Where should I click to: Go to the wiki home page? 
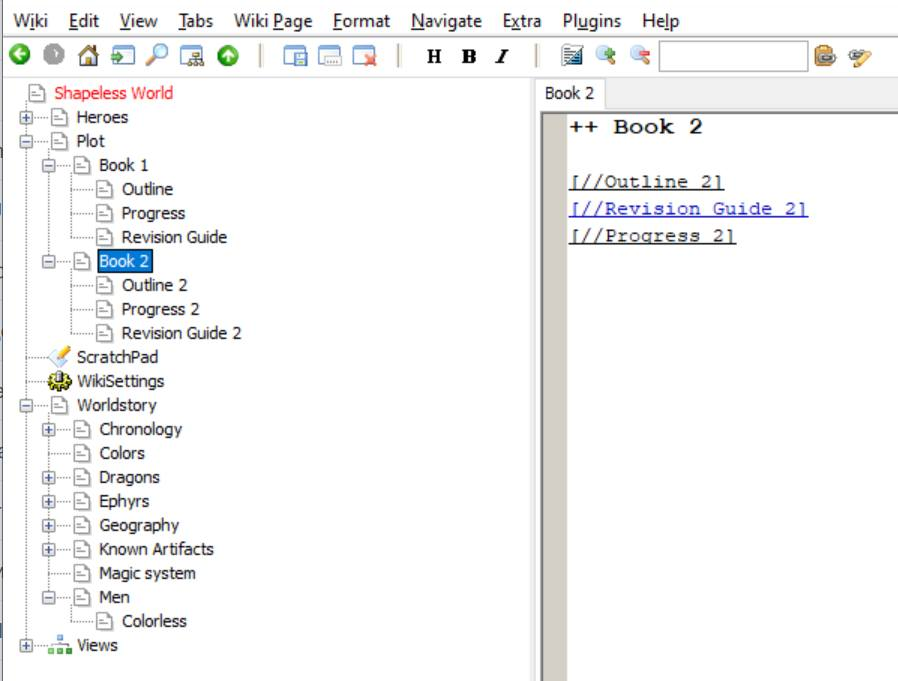[x=88, y=56]
